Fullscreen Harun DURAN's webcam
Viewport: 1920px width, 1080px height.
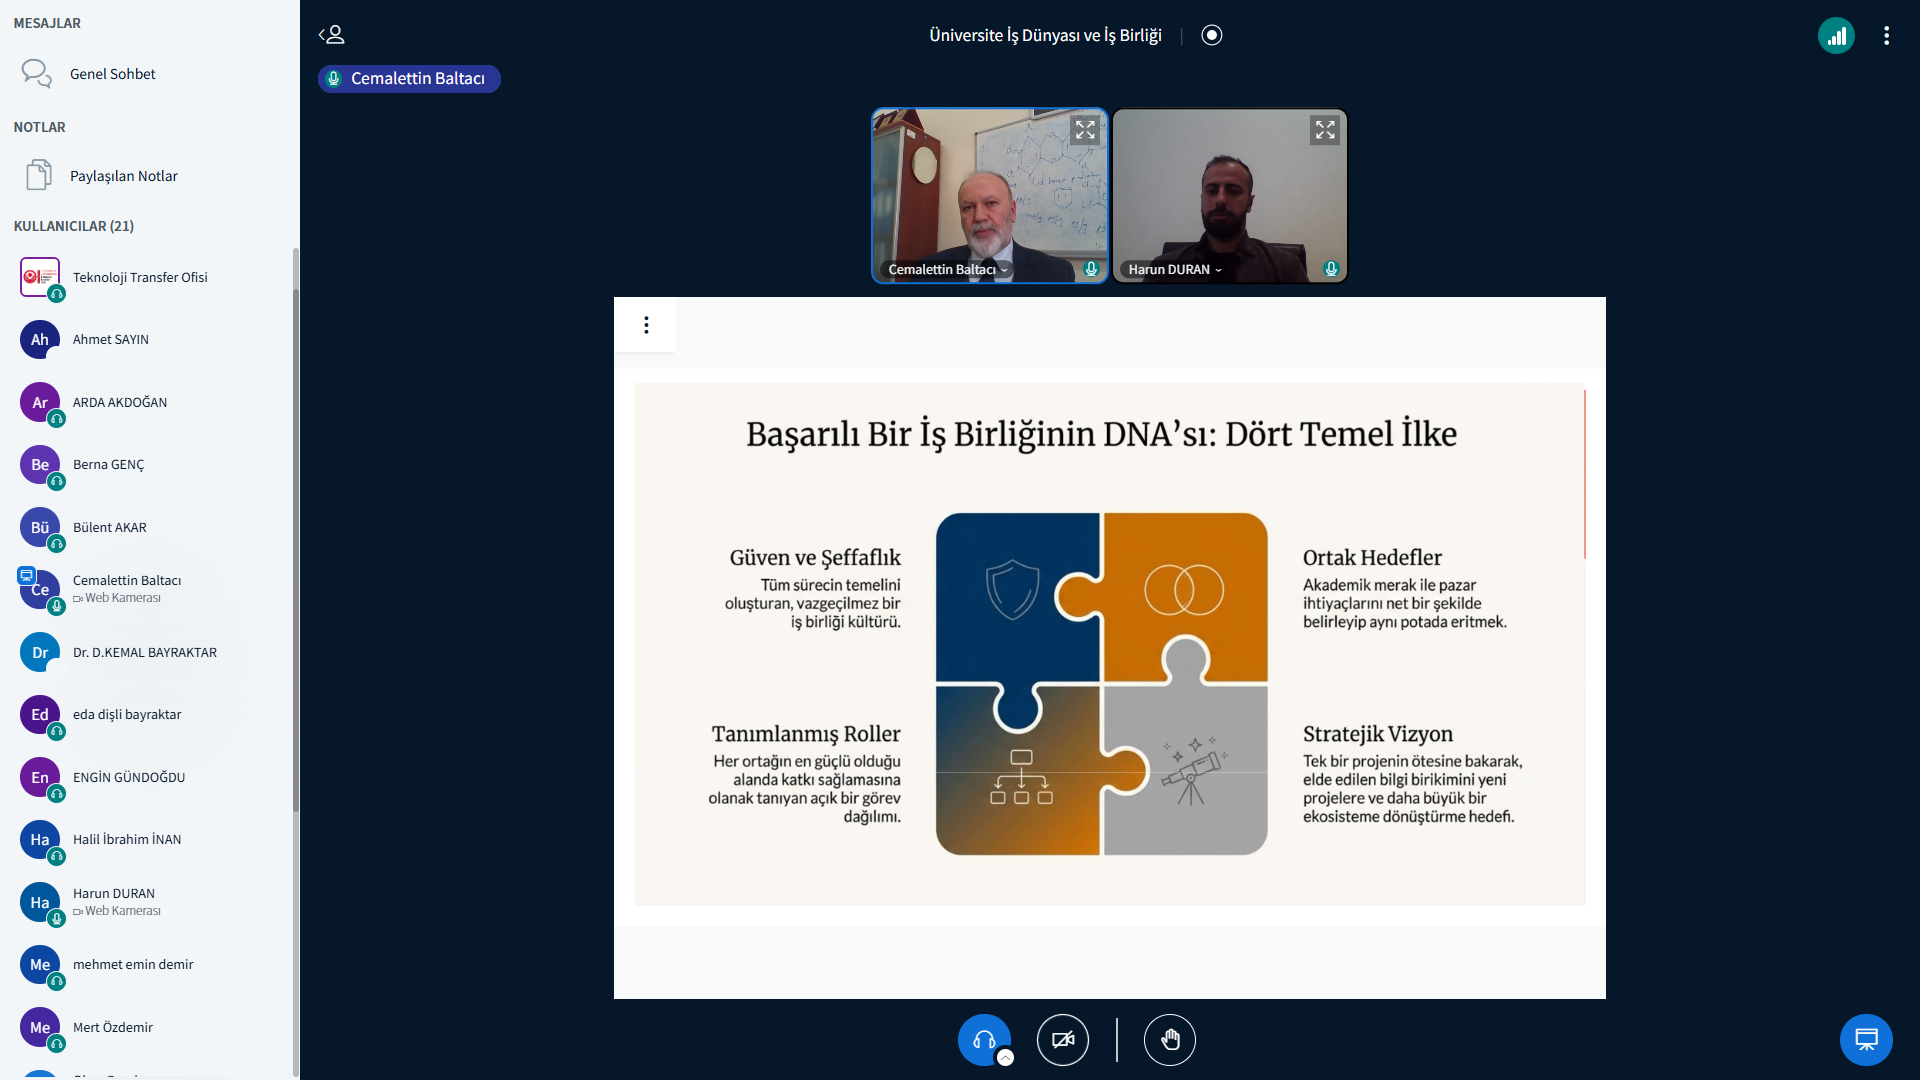[1325, 130]
